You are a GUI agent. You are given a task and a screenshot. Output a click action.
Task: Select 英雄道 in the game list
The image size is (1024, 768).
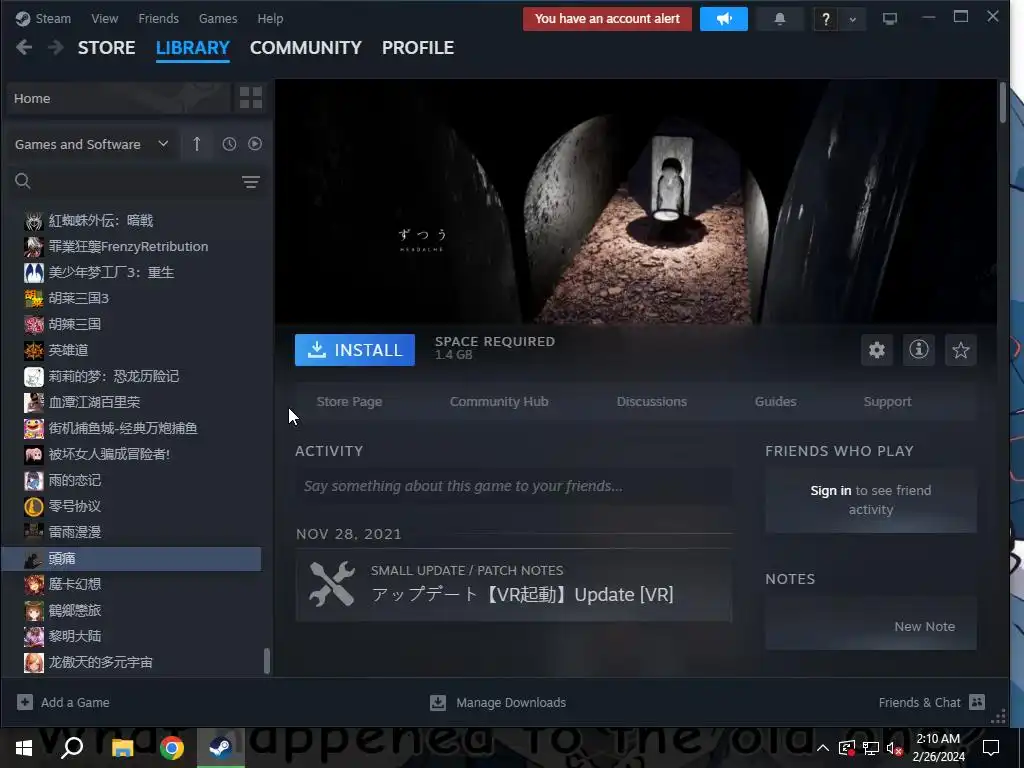(x=131, y=350)
